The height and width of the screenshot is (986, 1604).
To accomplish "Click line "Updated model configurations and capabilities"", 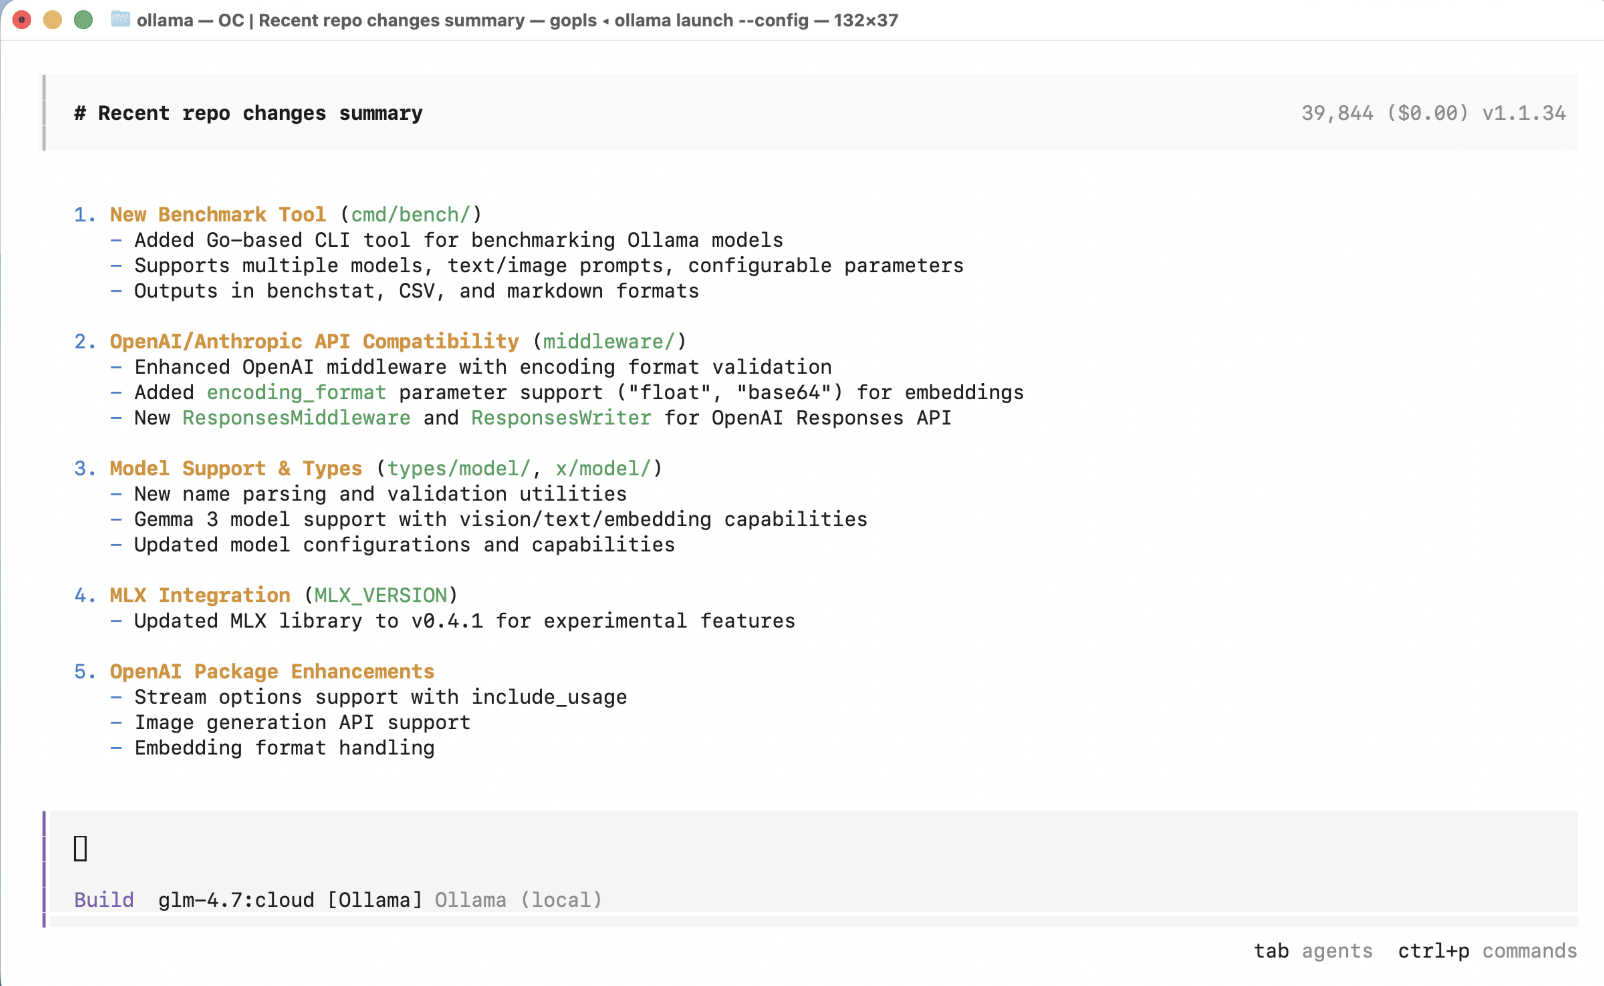I will coord(405,545).
